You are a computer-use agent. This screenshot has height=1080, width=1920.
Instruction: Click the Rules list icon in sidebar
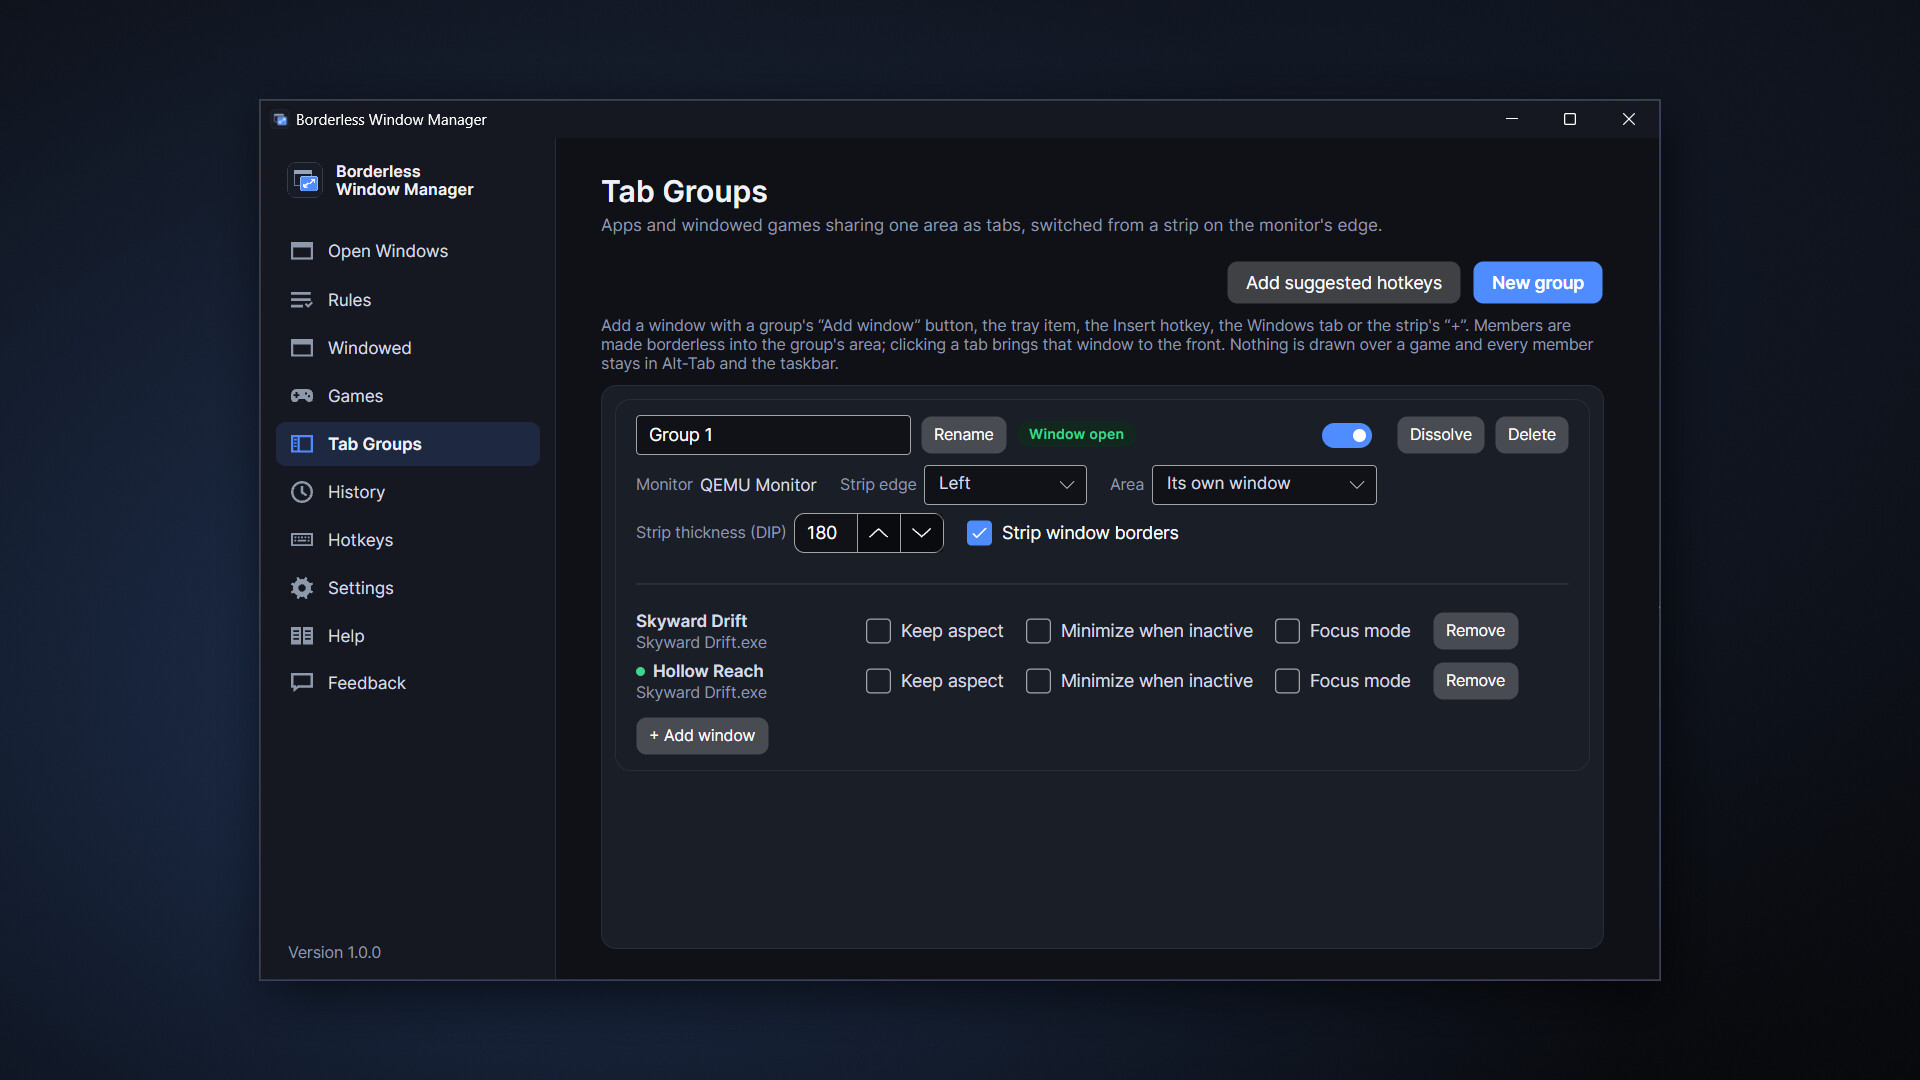pyautogui.click(x=301, y=300)
